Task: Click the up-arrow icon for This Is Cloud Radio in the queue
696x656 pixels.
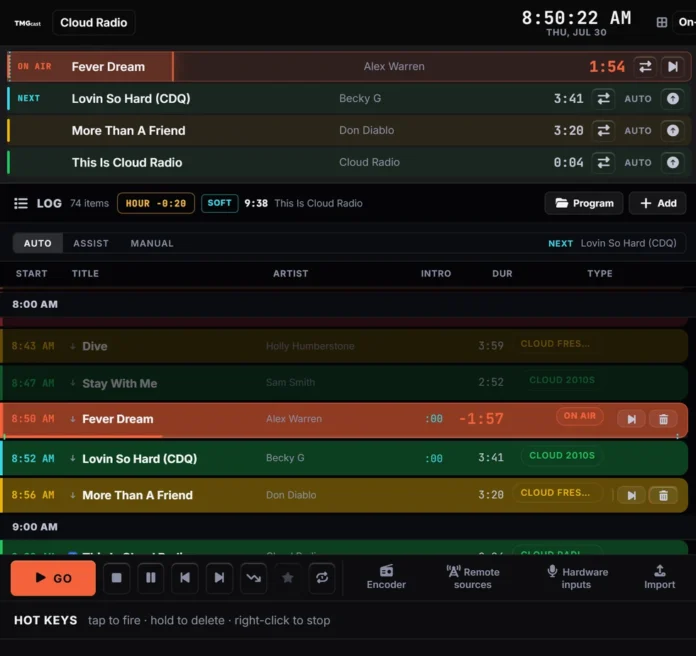Action: [673, 162]
